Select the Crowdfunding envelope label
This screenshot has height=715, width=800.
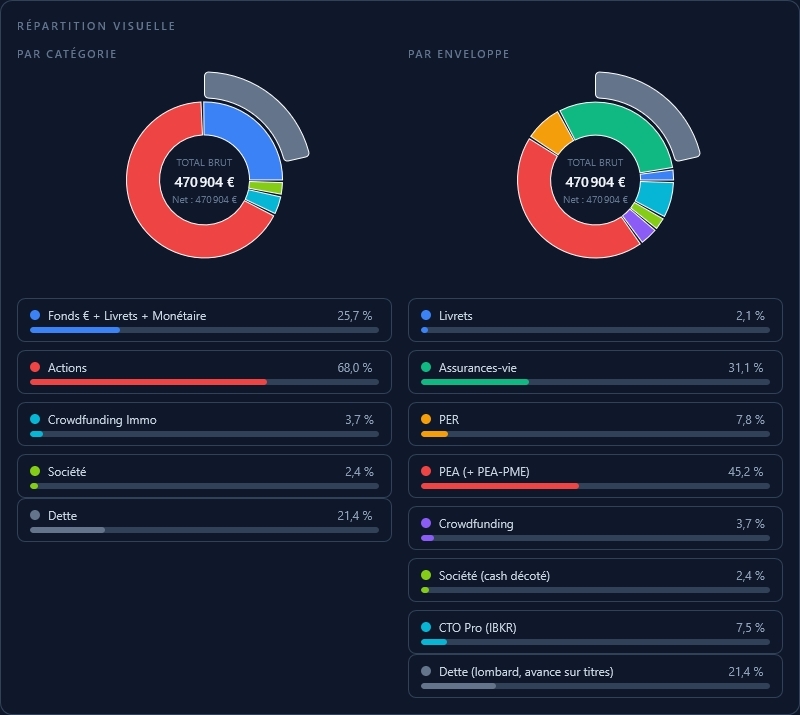476,524
